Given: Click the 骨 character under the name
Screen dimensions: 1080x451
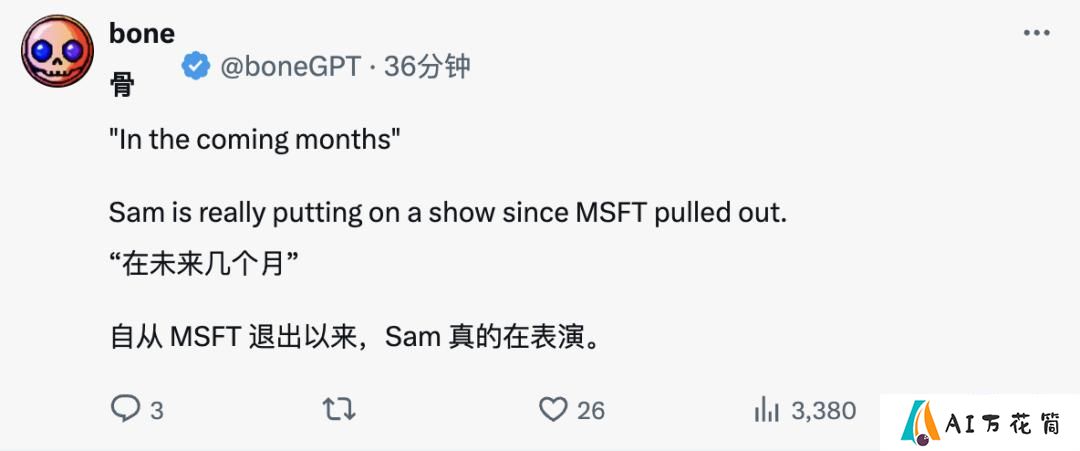Looking at the screenshot, I should (122, 86).
